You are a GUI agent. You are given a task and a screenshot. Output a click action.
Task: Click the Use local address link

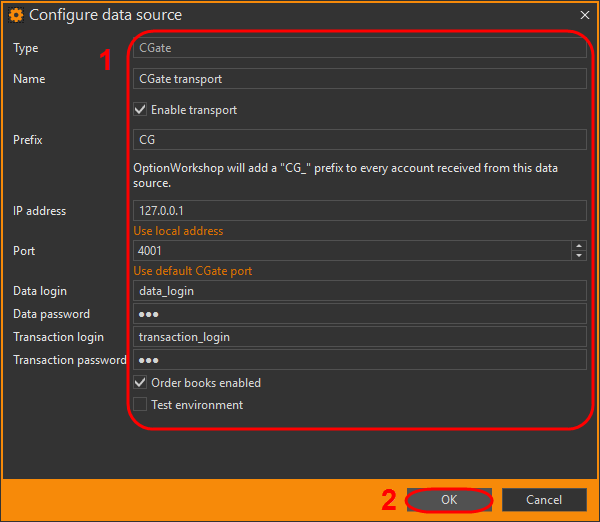pyautogui.click(x=179, y=231)
